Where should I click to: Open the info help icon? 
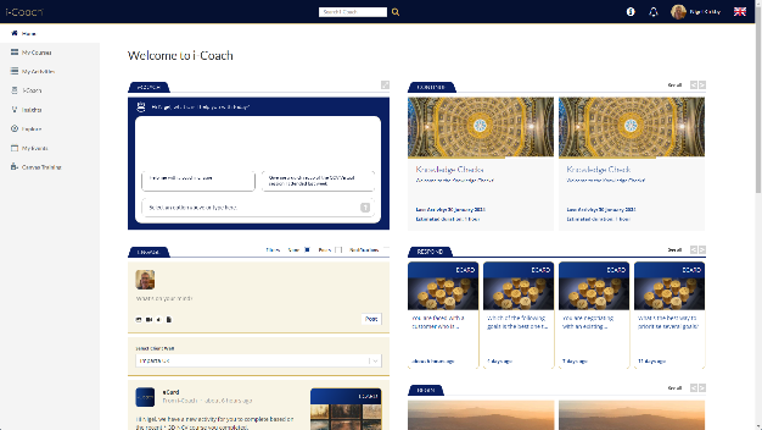630,12
